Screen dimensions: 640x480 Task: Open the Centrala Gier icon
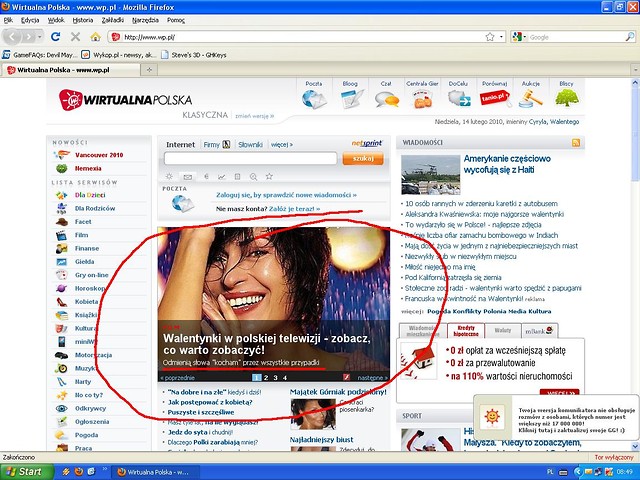tap(422, 99)
